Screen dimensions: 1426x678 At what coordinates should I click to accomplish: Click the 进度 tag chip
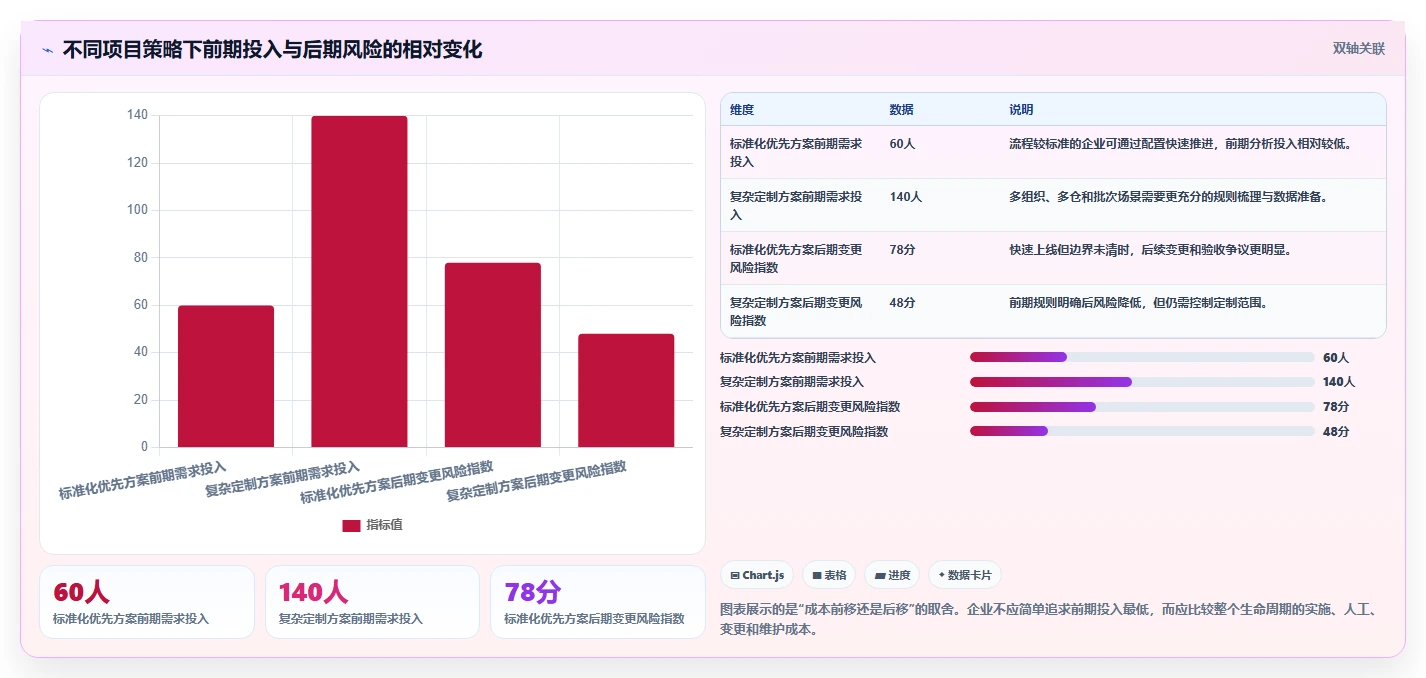[892, 575]
